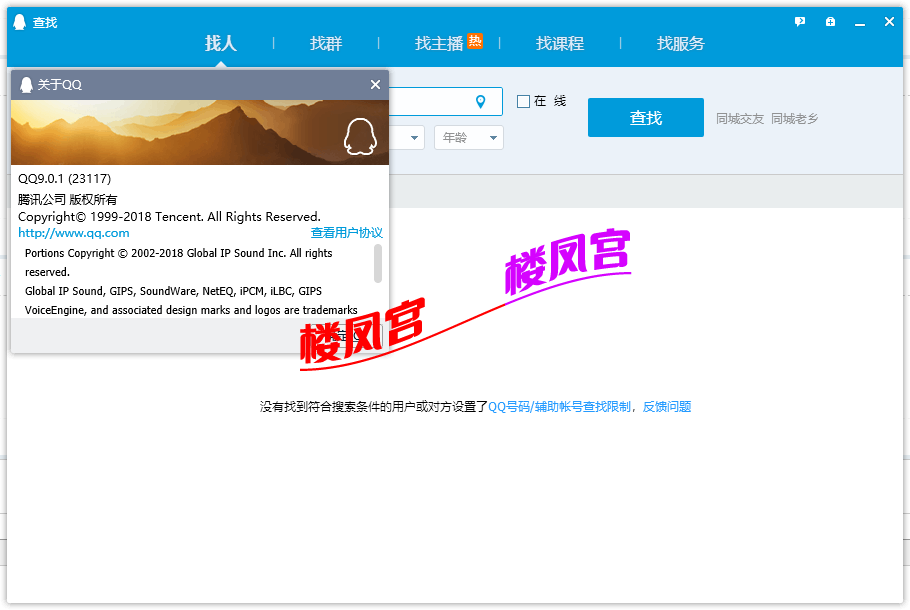Click the penguin logo on the banner
The image size is (910, 610).
[x=360, y=136]
